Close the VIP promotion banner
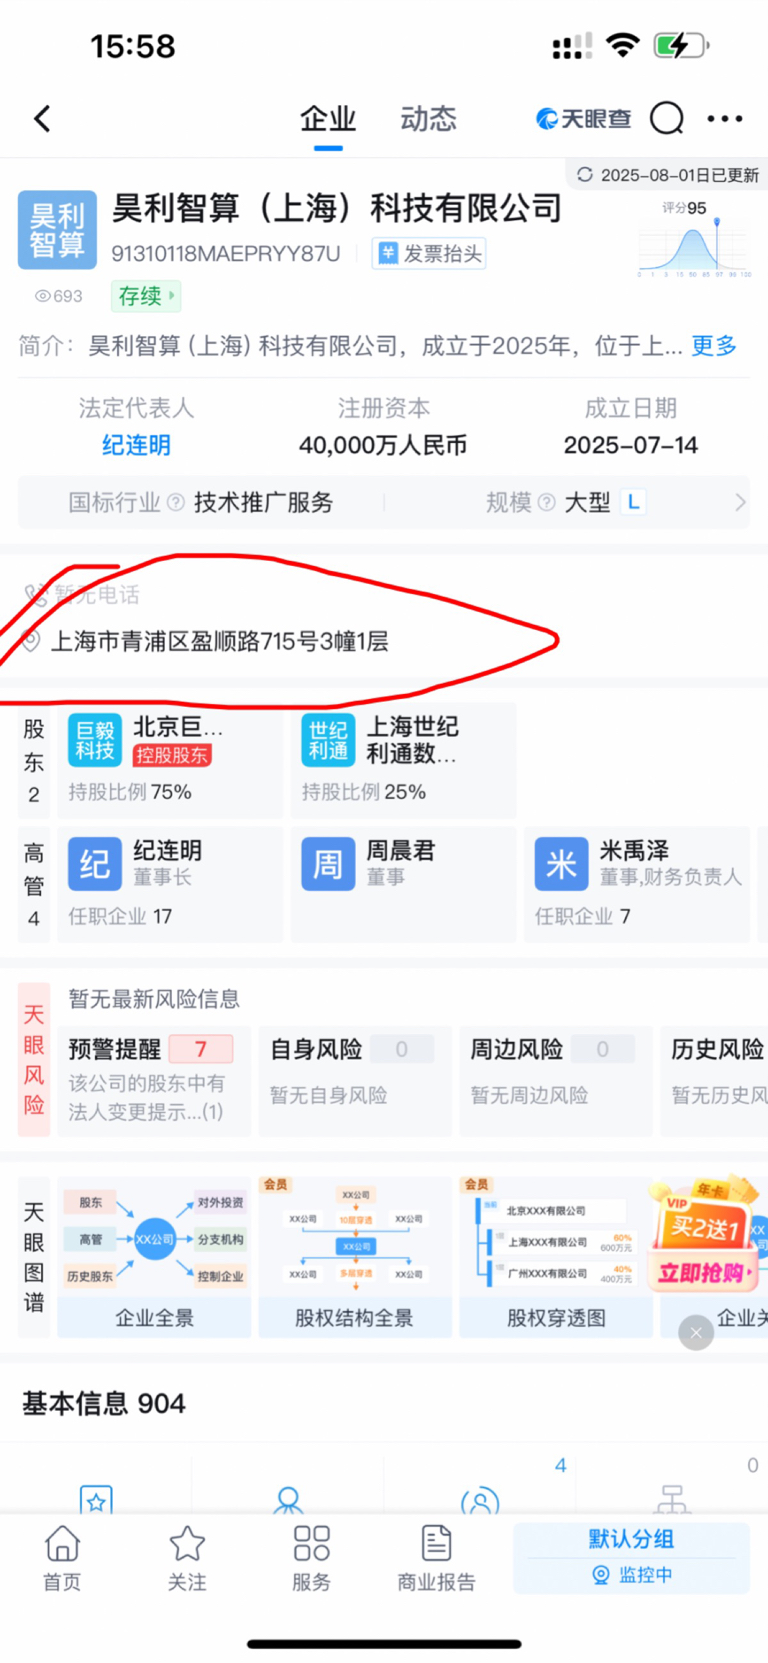This screenshot has height=1663, width=768. coord(696,1332)
